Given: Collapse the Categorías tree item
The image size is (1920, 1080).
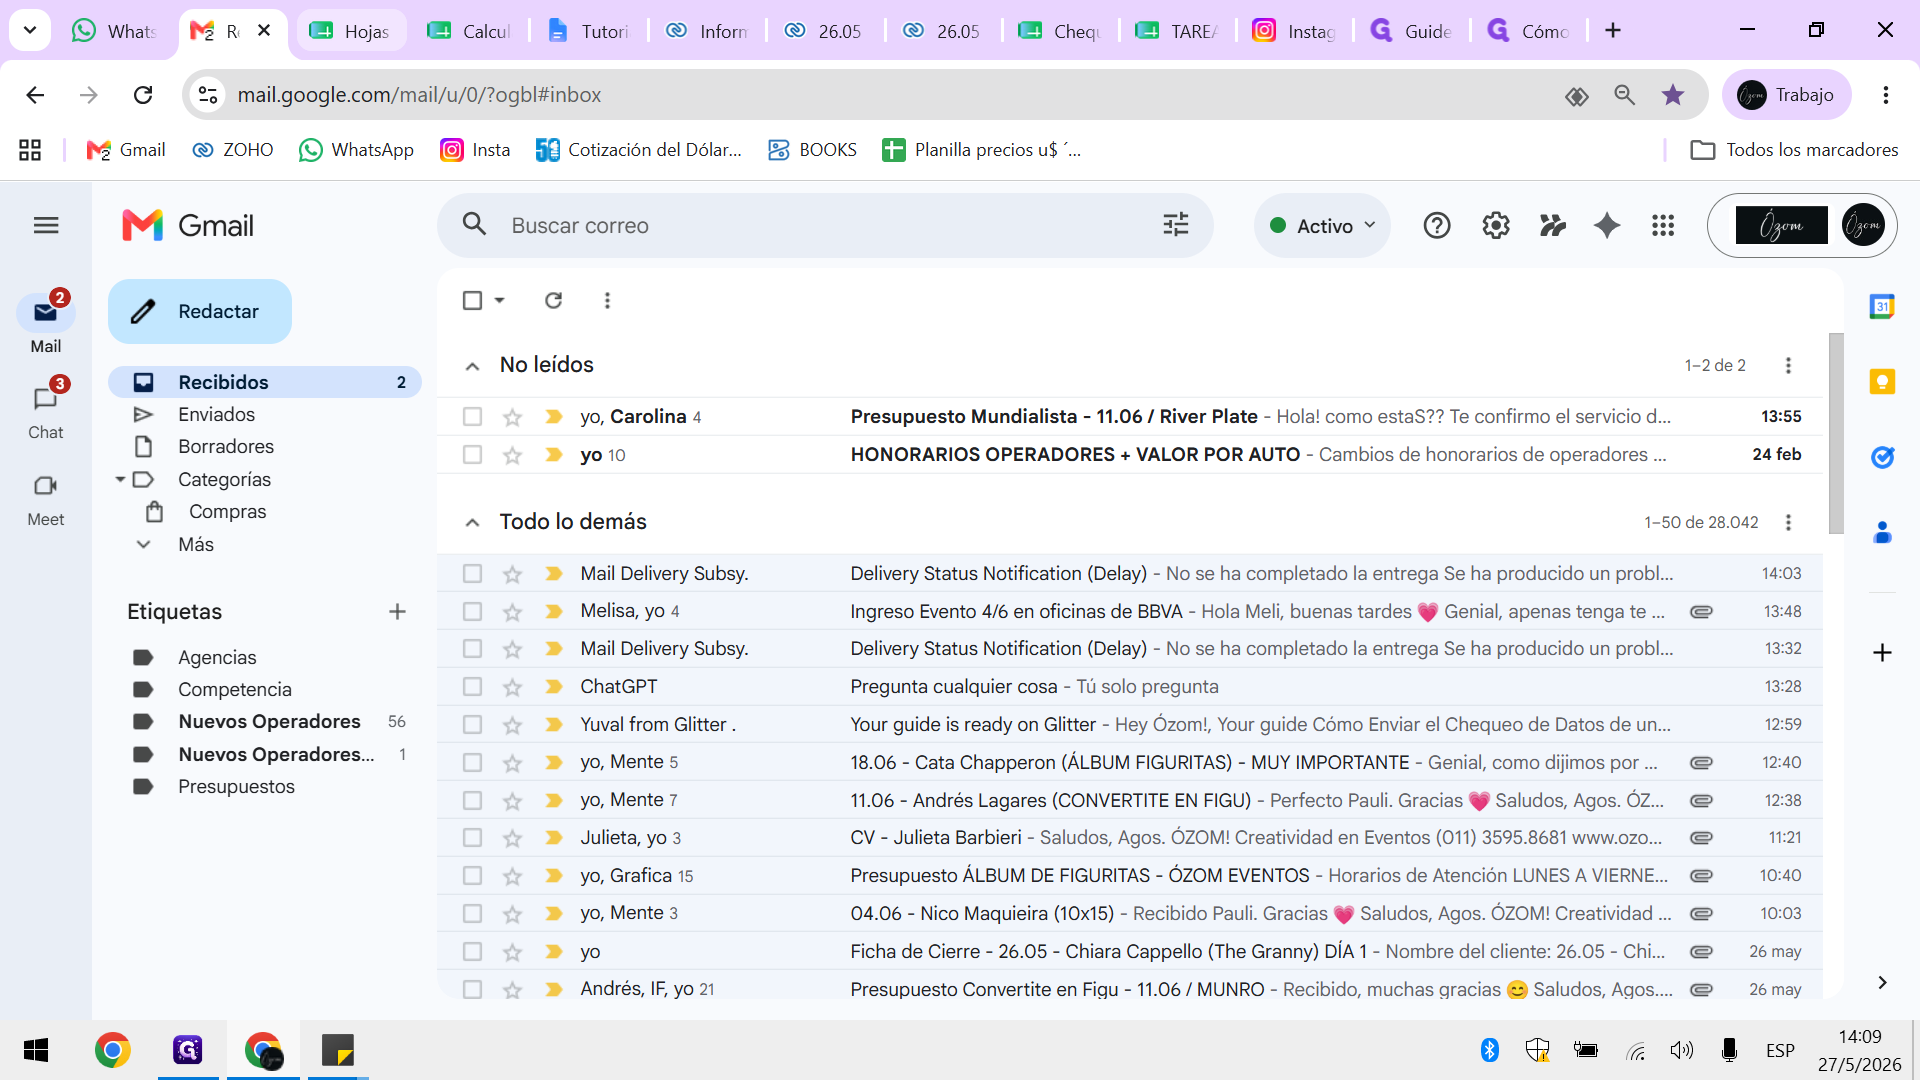Looking at the screenshot, I should click(x=120, y=480).
